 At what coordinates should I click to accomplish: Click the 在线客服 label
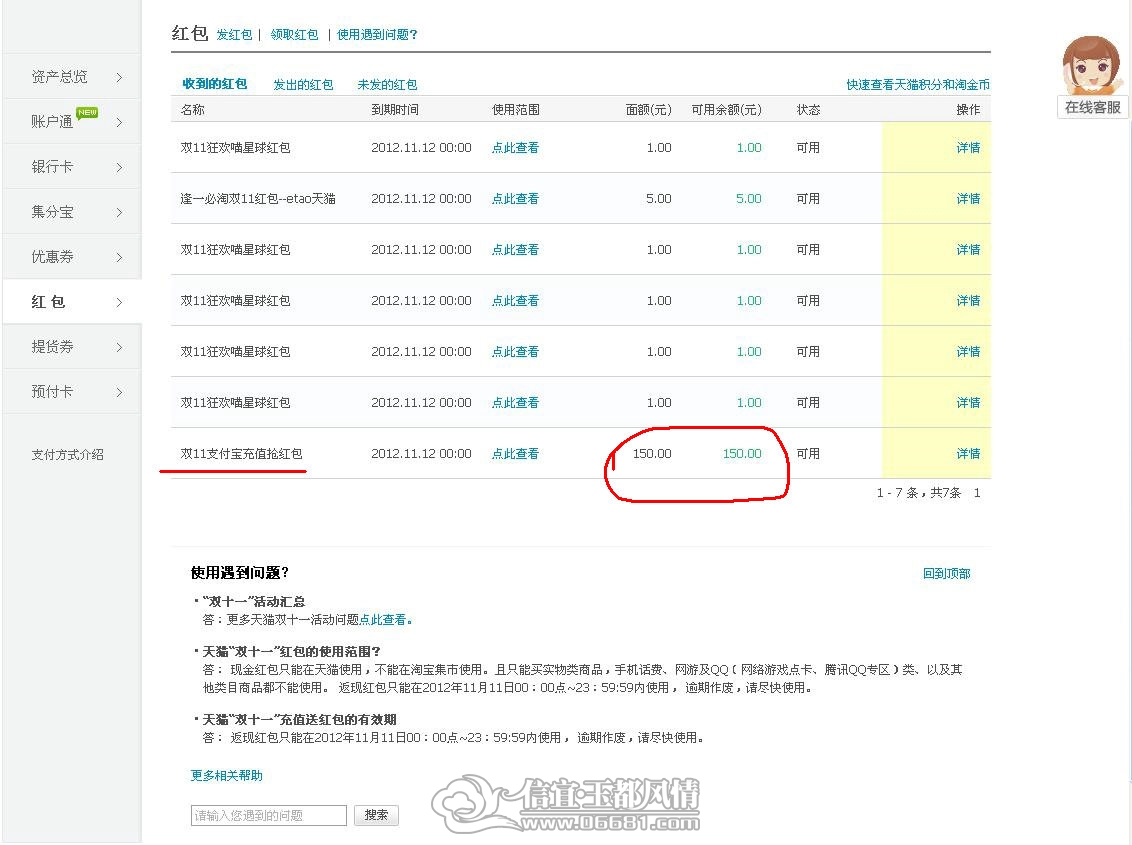click(1093, 108)
